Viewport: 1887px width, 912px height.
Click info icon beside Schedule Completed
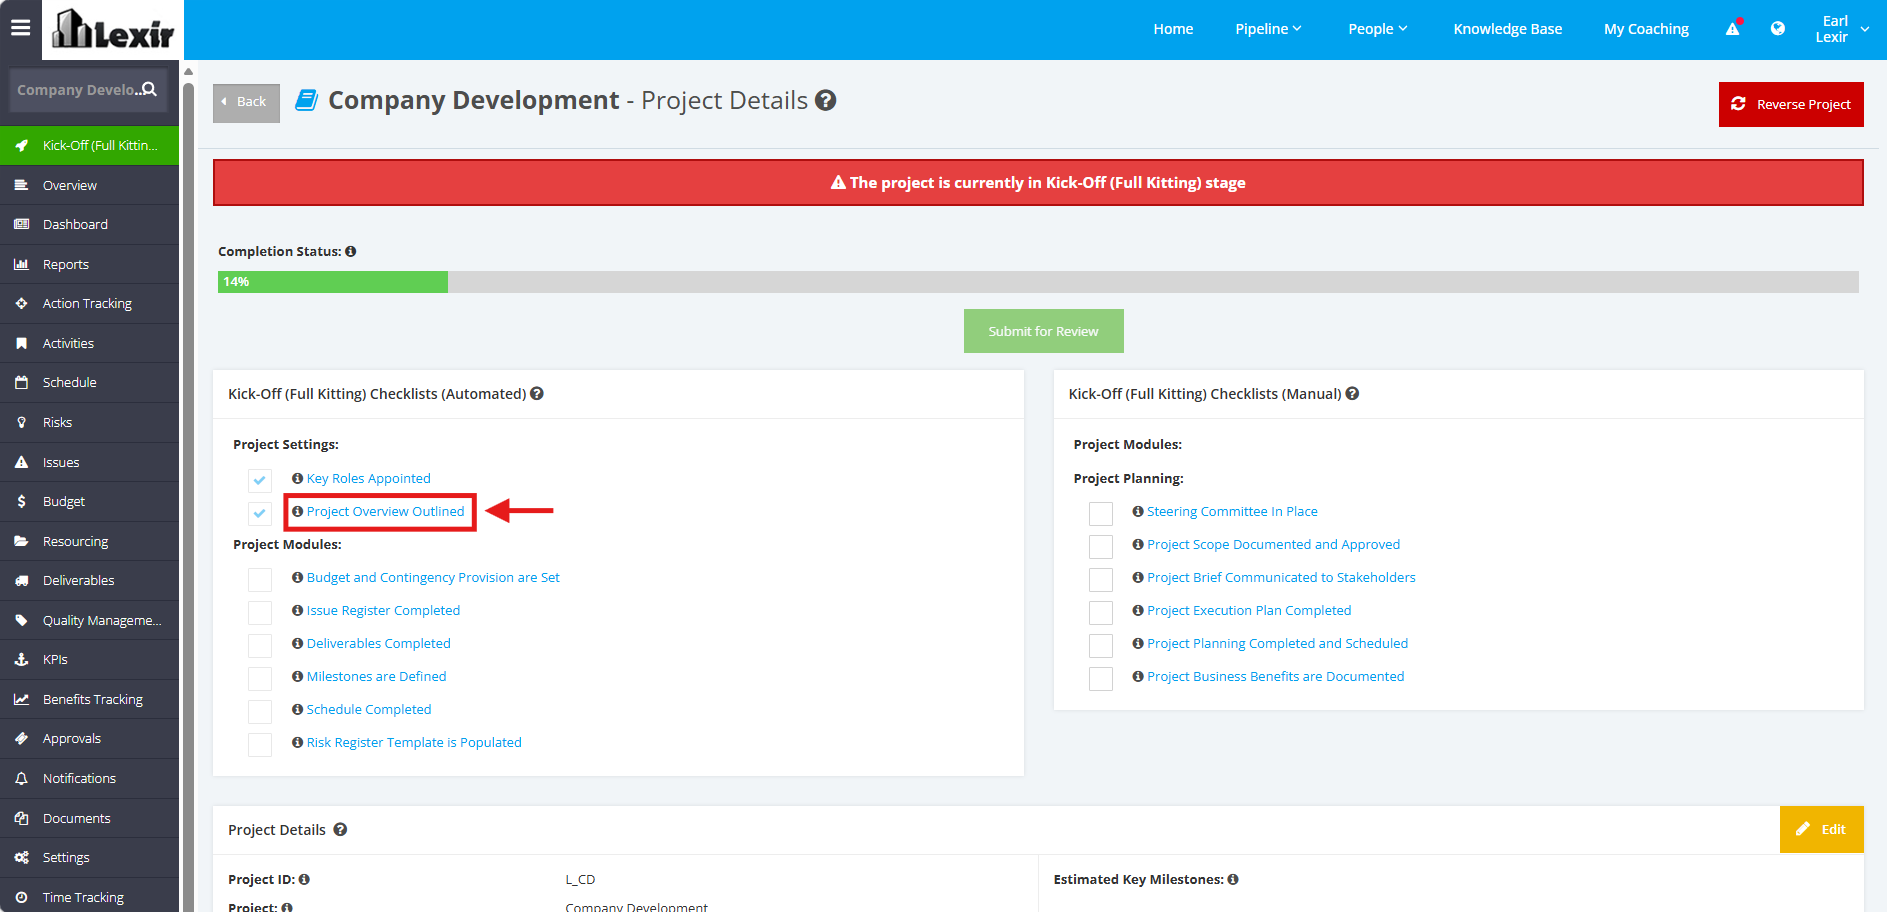297,709
